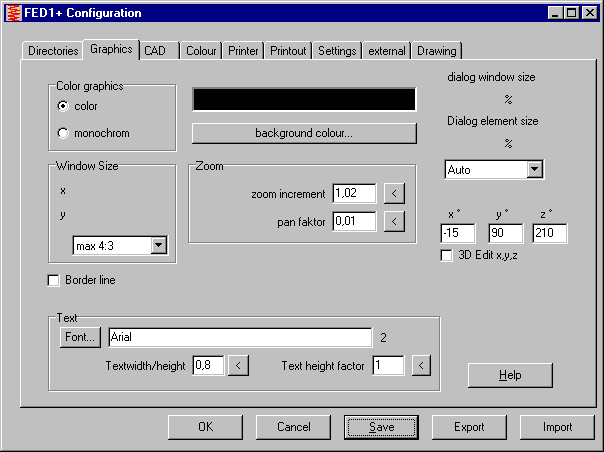Open the max 4:3 window size dropdown
The width and height of the screenshot is (604, 452).
click(157, 245)
